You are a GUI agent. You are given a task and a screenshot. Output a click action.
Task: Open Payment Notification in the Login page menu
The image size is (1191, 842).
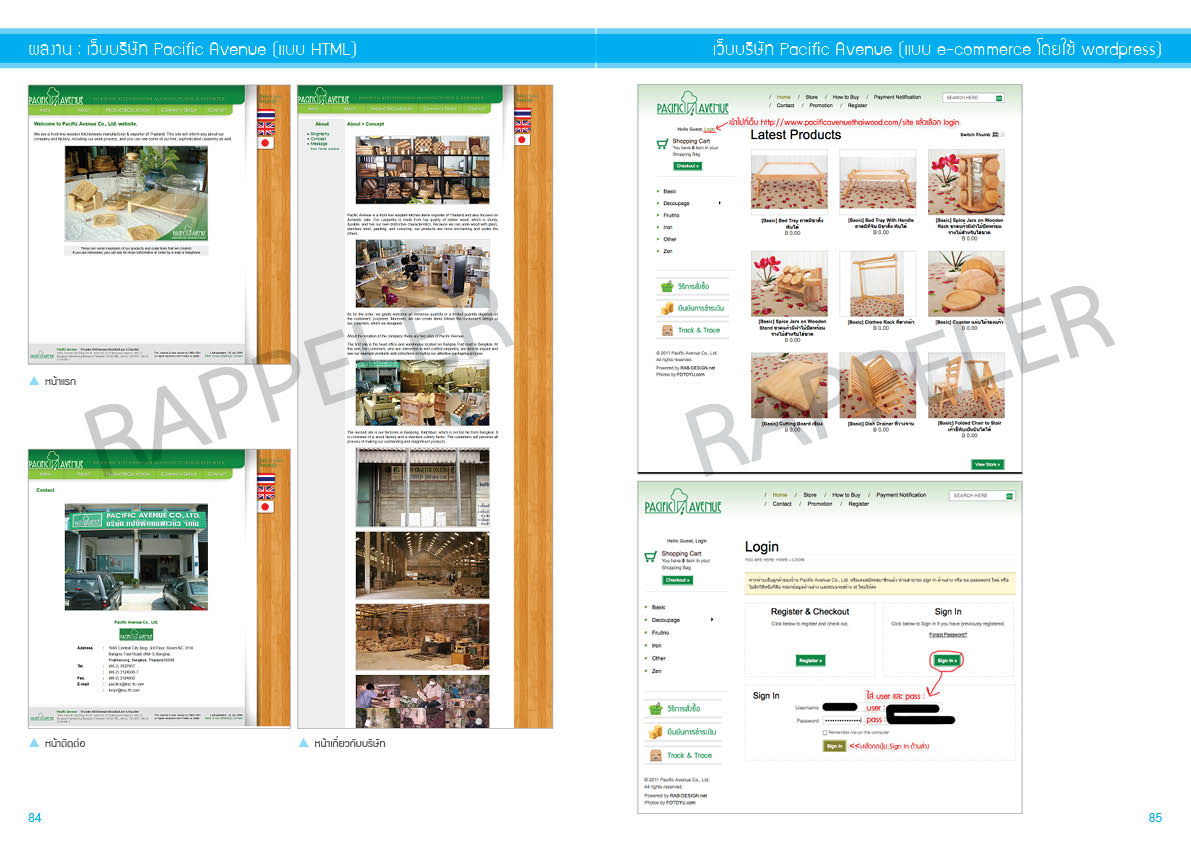pos(901,495)
